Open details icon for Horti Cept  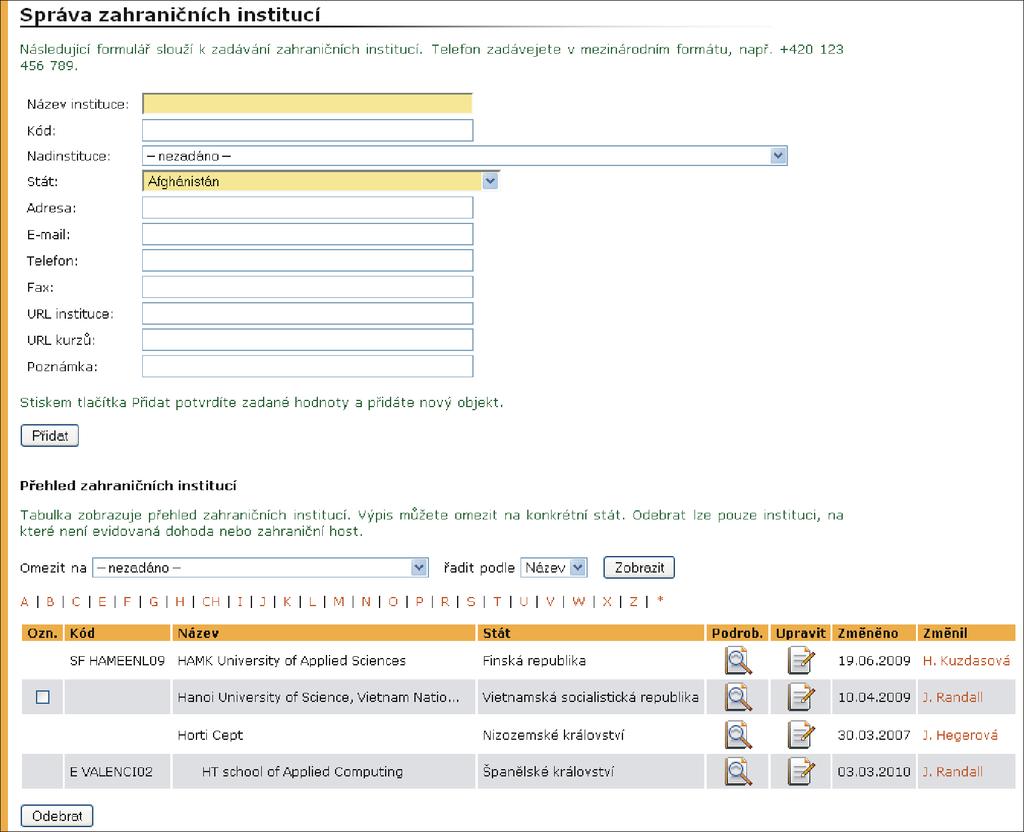pyautogui.click(x=738, y=735)
